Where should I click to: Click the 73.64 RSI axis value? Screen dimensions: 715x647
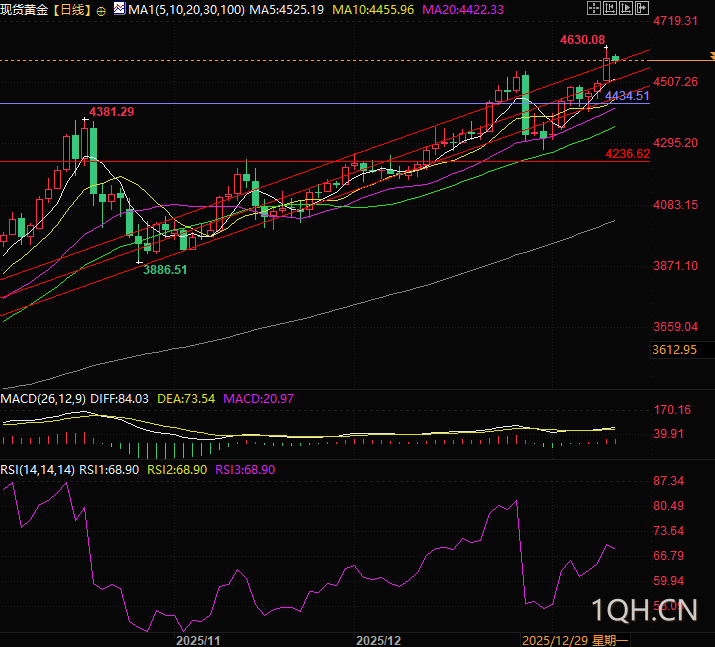tap(668, 531)
